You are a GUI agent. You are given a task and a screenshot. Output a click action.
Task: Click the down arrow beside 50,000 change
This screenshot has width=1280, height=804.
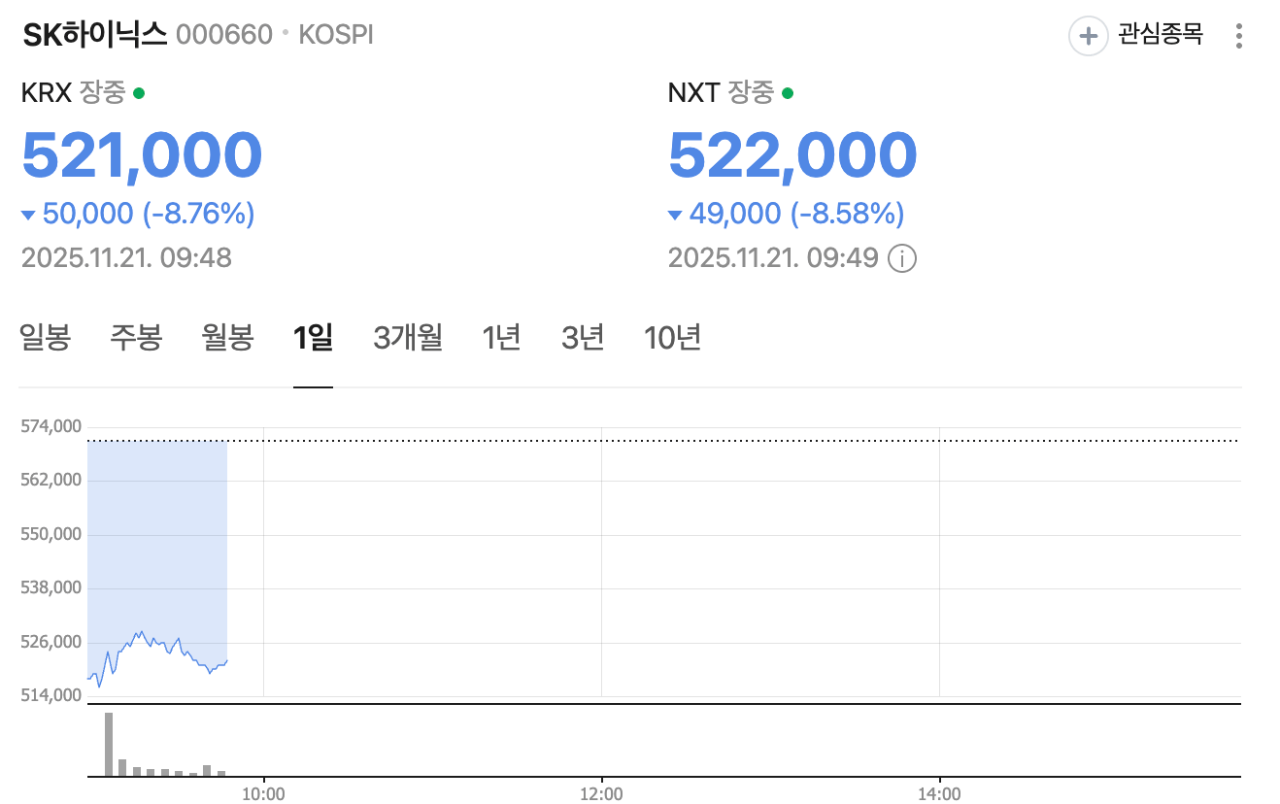point(28,215)
